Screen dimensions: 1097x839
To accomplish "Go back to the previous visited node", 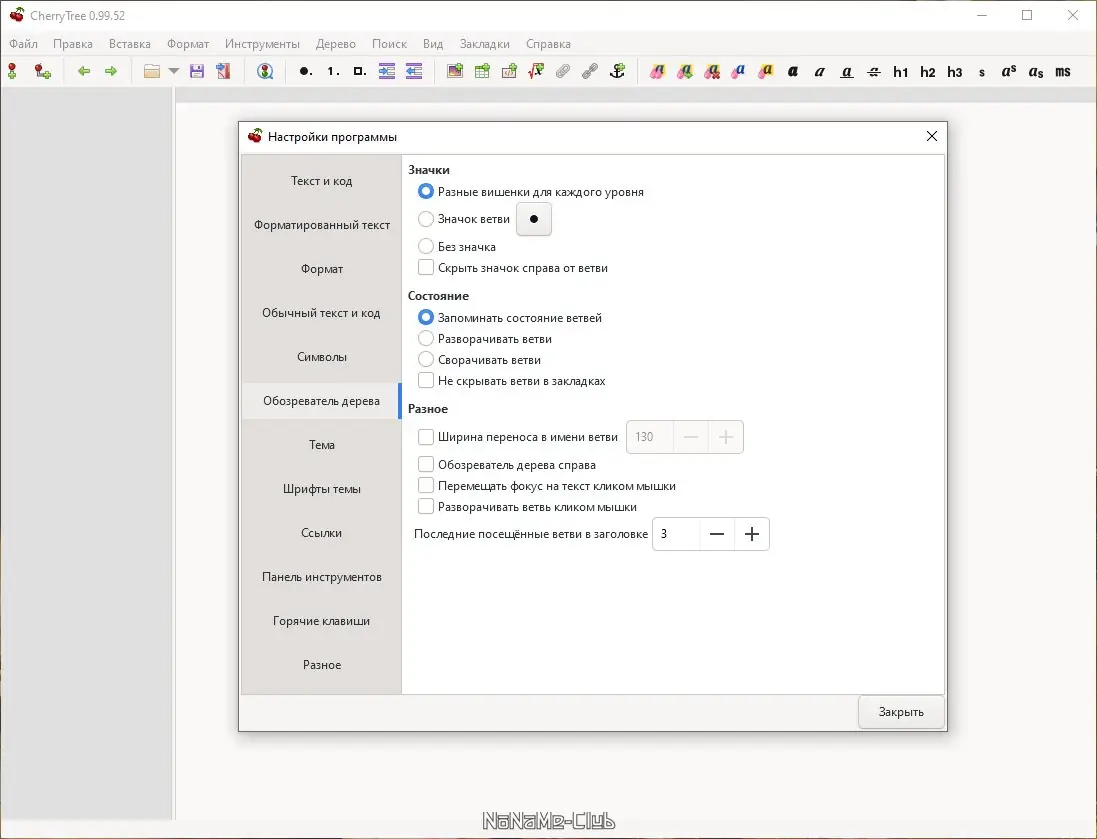I will coord(84,71).
